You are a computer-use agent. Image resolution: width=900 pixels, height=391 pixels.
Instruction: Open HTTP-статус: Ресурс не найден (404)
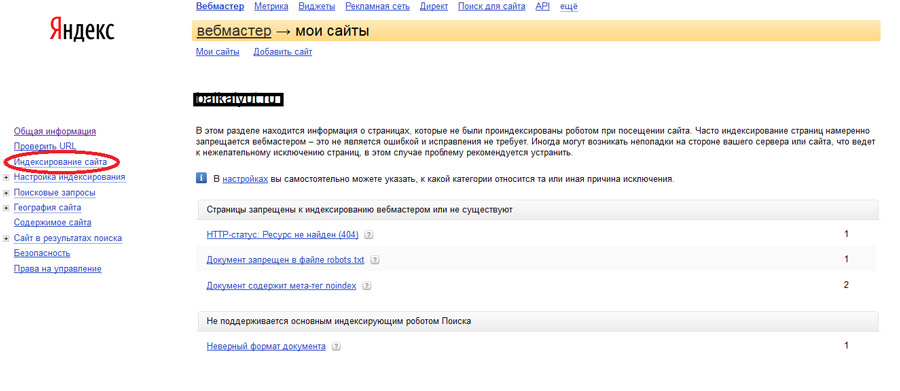pyautogui.click(x=282, y=235)
